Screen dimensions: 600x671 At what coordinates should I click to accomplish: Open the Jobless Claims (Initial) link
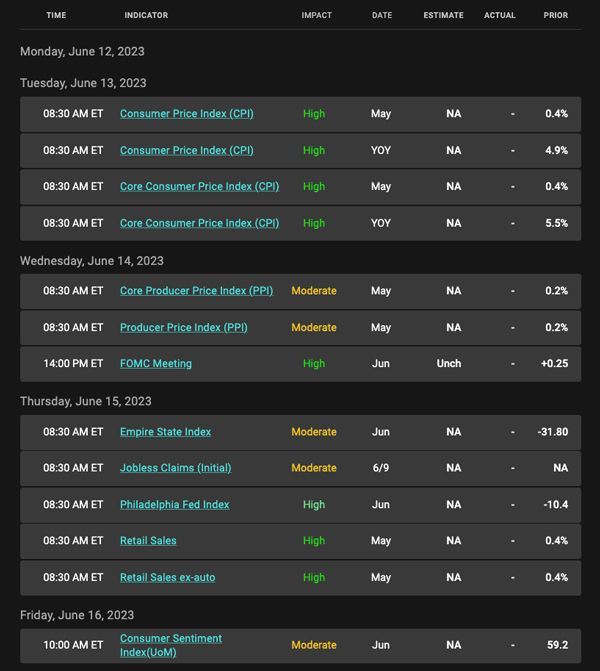click(175, 468)
